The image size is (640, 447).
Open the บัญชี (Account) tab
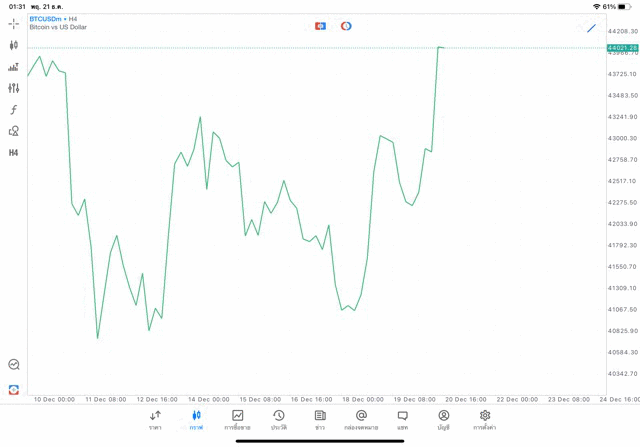443,419
